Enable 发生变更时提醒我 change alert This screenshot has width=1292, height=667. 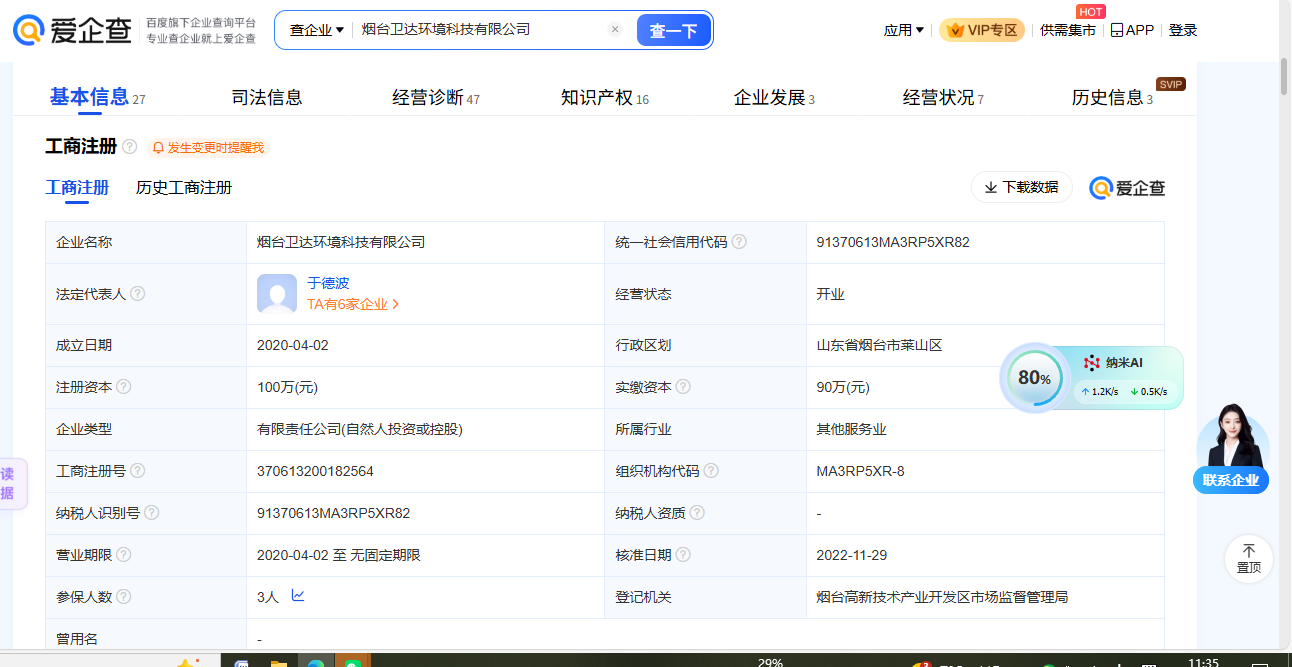point(209,148)
